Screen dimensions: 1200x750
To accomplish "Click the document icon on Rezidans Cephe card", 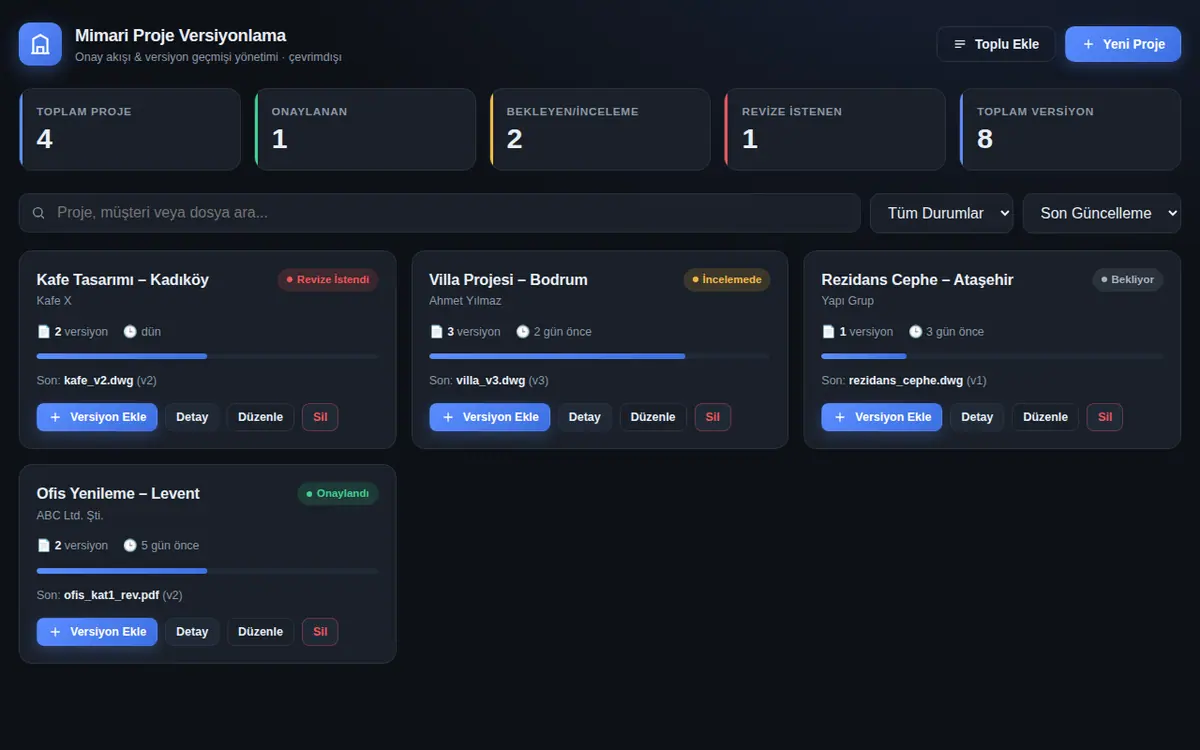I will pyautogui.click(x=828, y=331).
